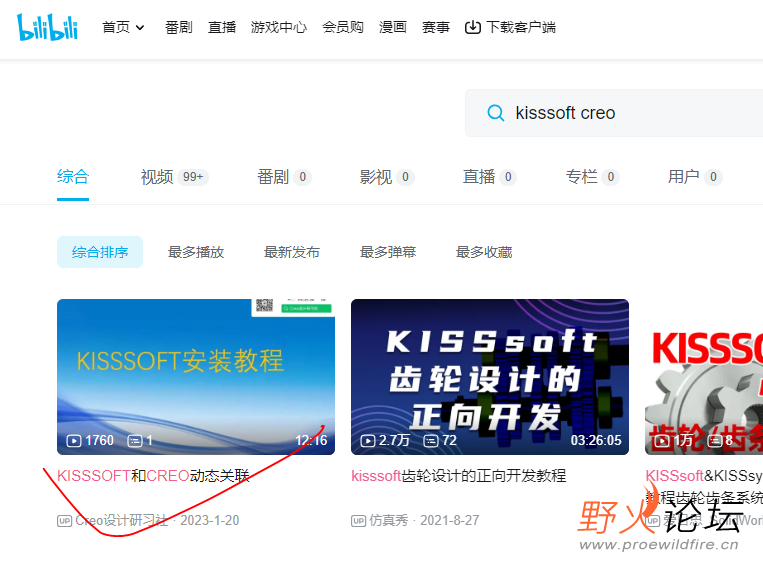Click the 03:26:05 duration label
Viewport: 763px width, 561px height.
point(596,440)
